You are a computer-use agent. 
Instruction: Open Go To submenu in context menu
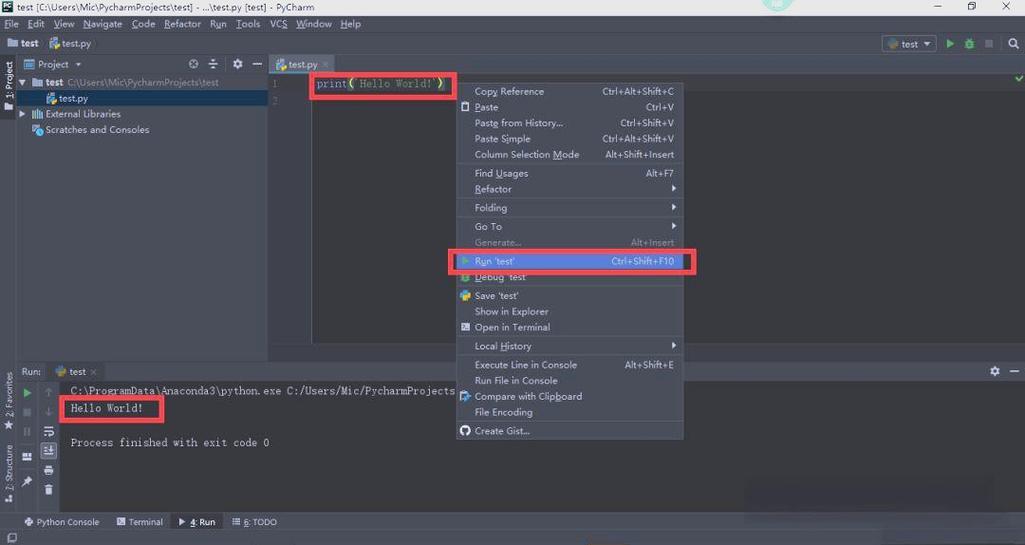[x=569, y=226]
